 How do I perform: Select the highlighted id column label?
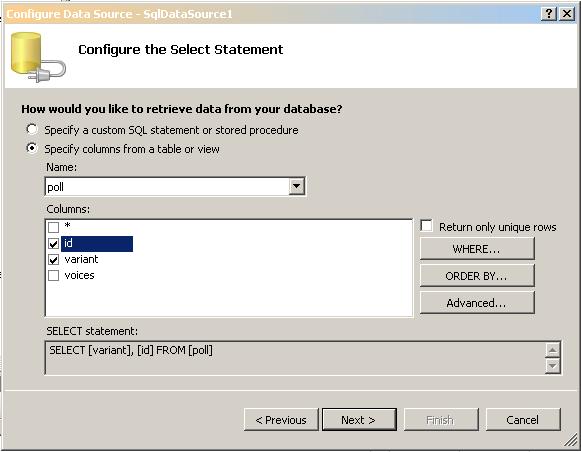97,243
